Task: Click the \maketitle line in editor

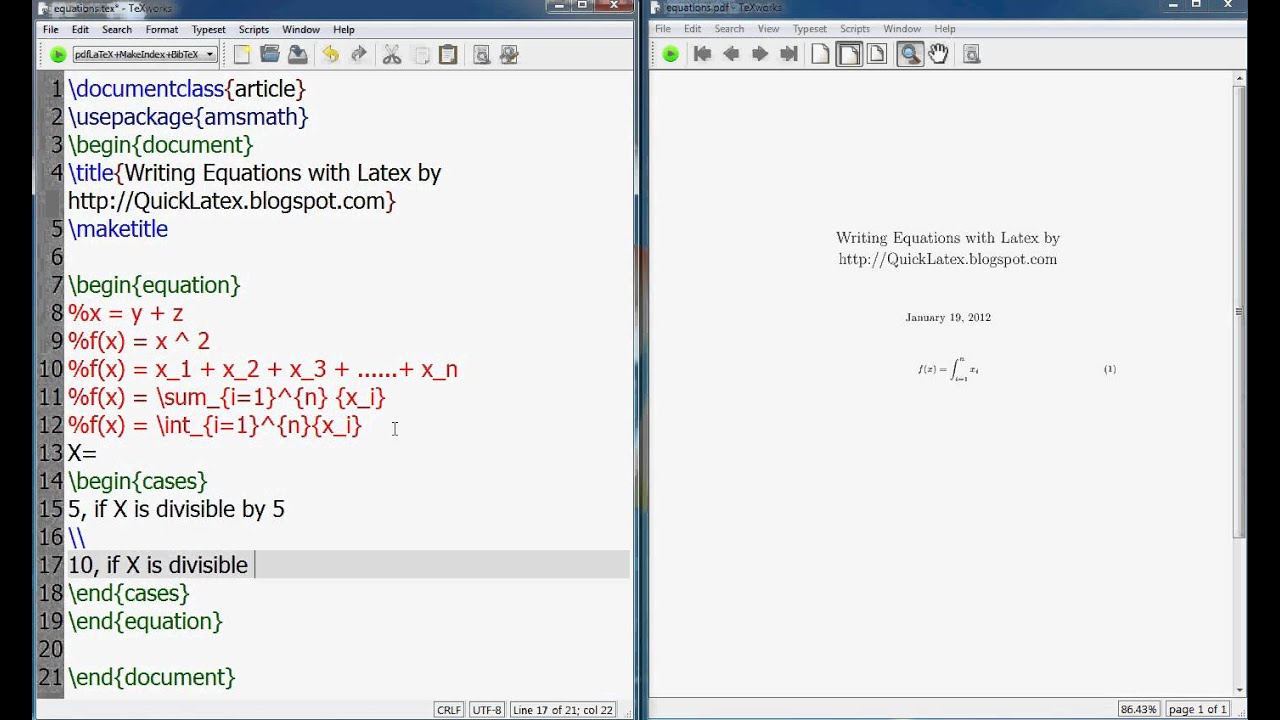Action: tap(118, 229)
